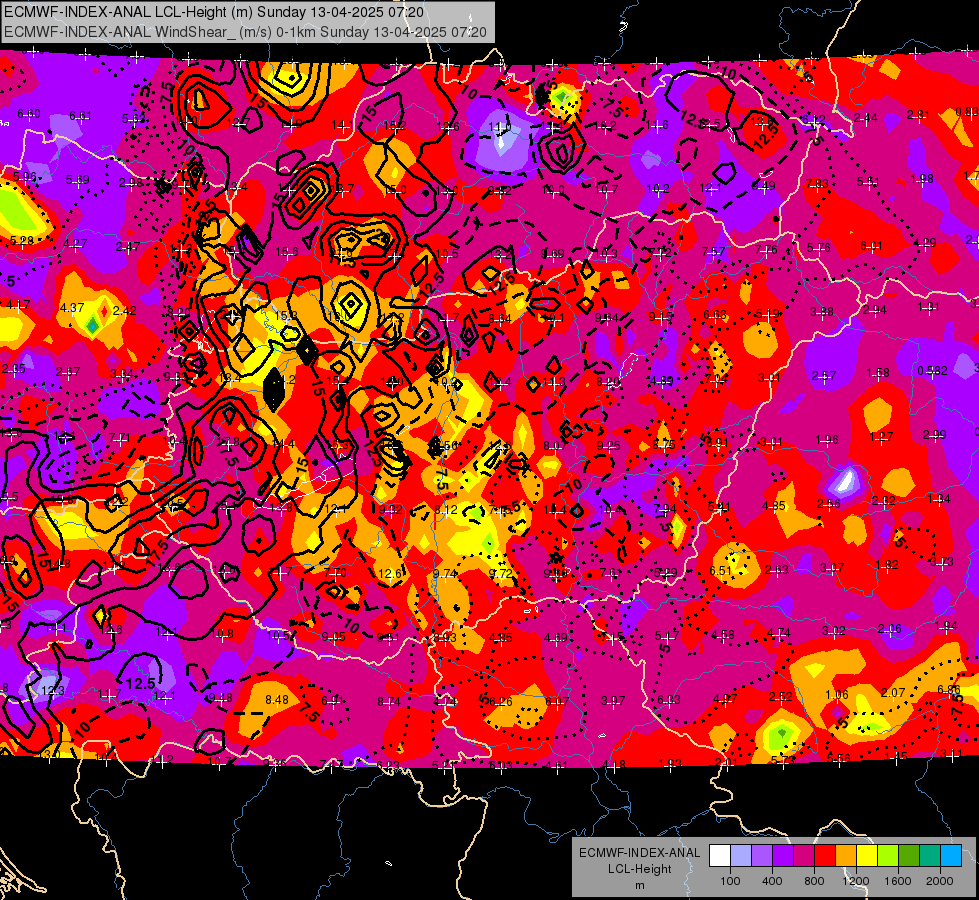
Task: Click the 5.19 grid value
Action: point(768,313)
